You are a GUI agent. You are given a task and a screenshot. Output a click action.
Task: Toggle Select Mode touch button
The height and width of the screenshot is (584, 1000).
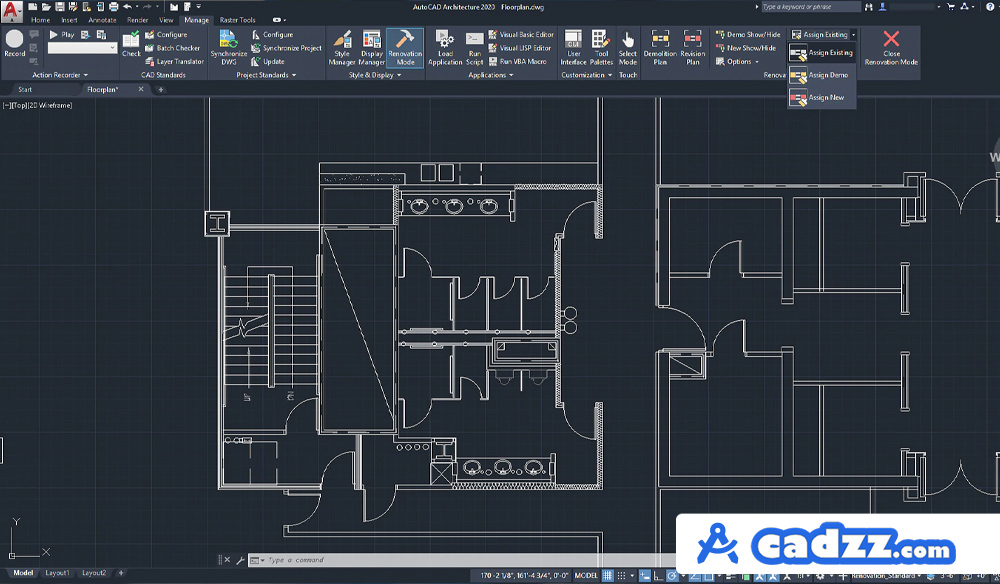628,47
